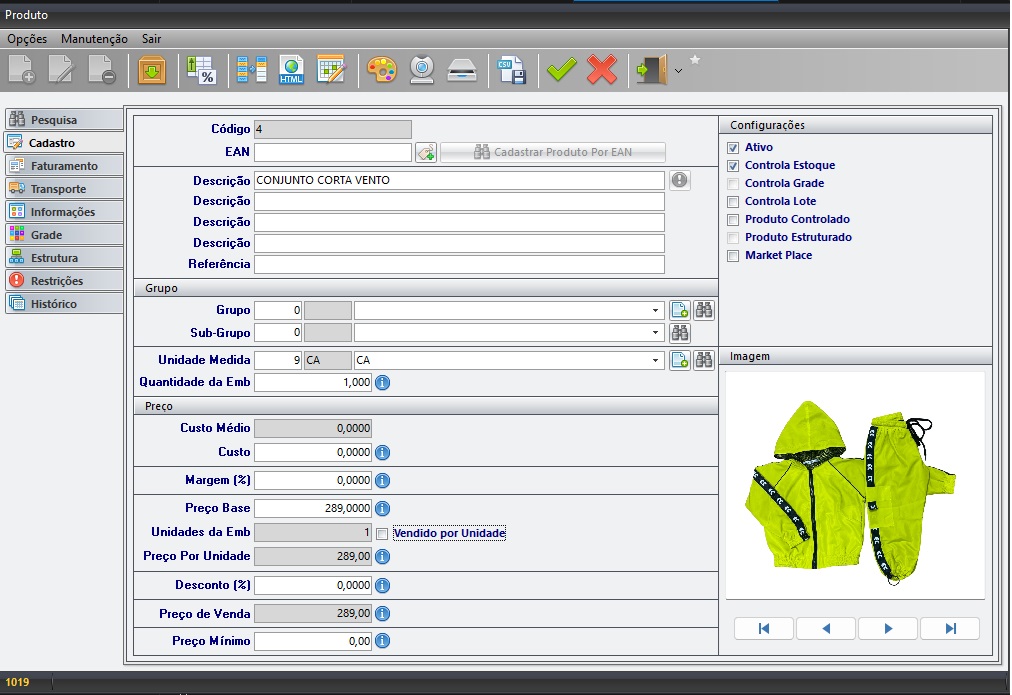Click the red X cancel icon
1012x695 pixels.
coord(601,70)
